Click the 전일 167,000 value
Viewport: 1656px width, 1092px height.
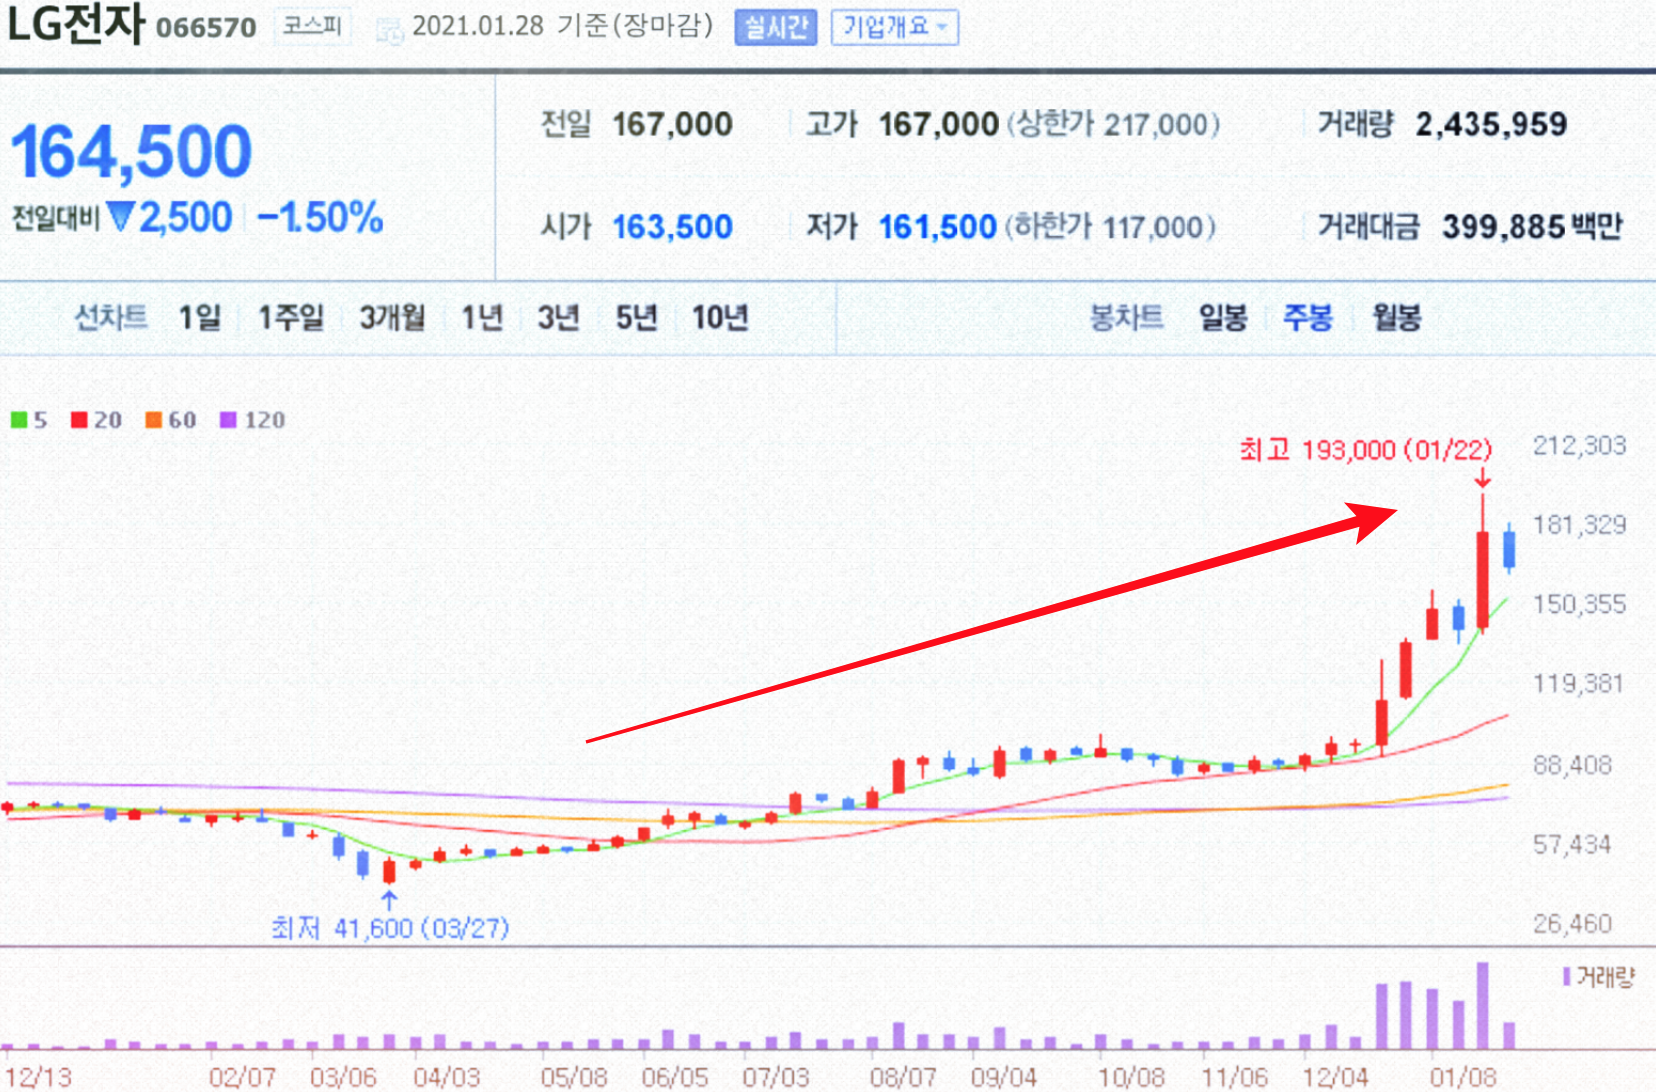[x=672, y=125]
